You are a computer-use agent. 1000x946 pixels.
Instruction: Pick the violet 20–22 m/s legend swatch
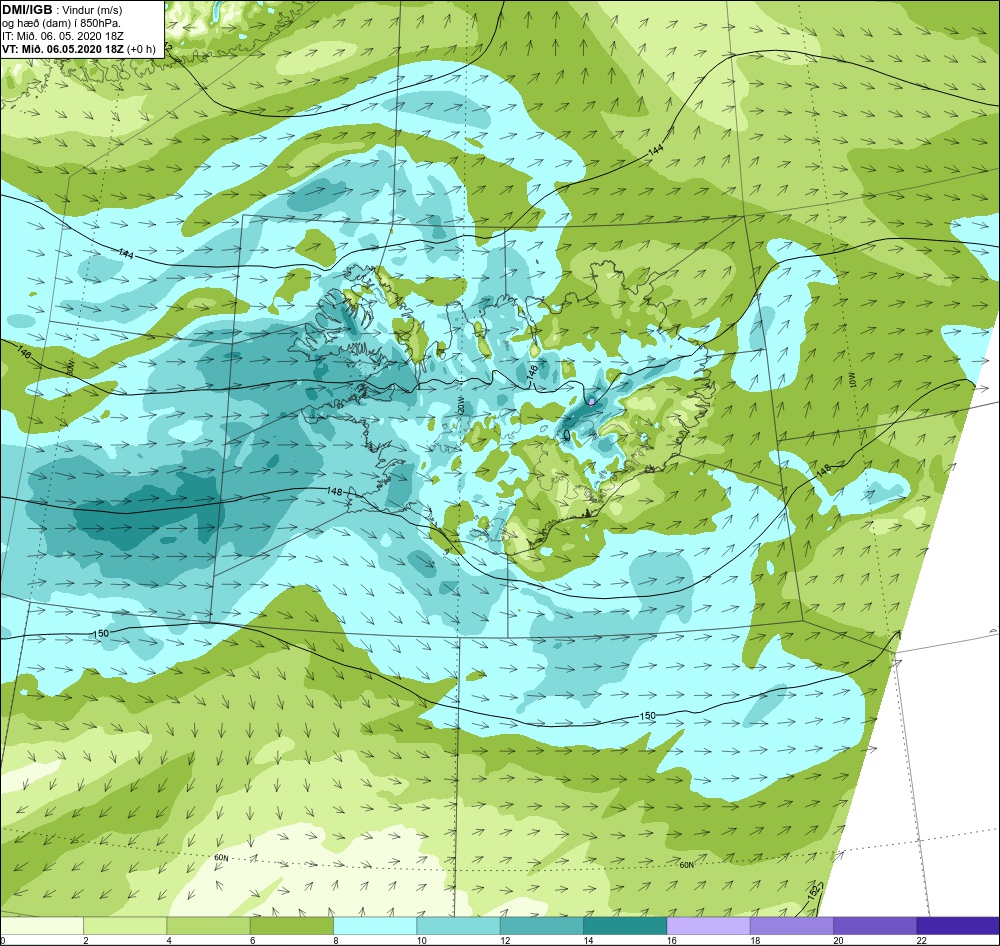click(874, 925)
